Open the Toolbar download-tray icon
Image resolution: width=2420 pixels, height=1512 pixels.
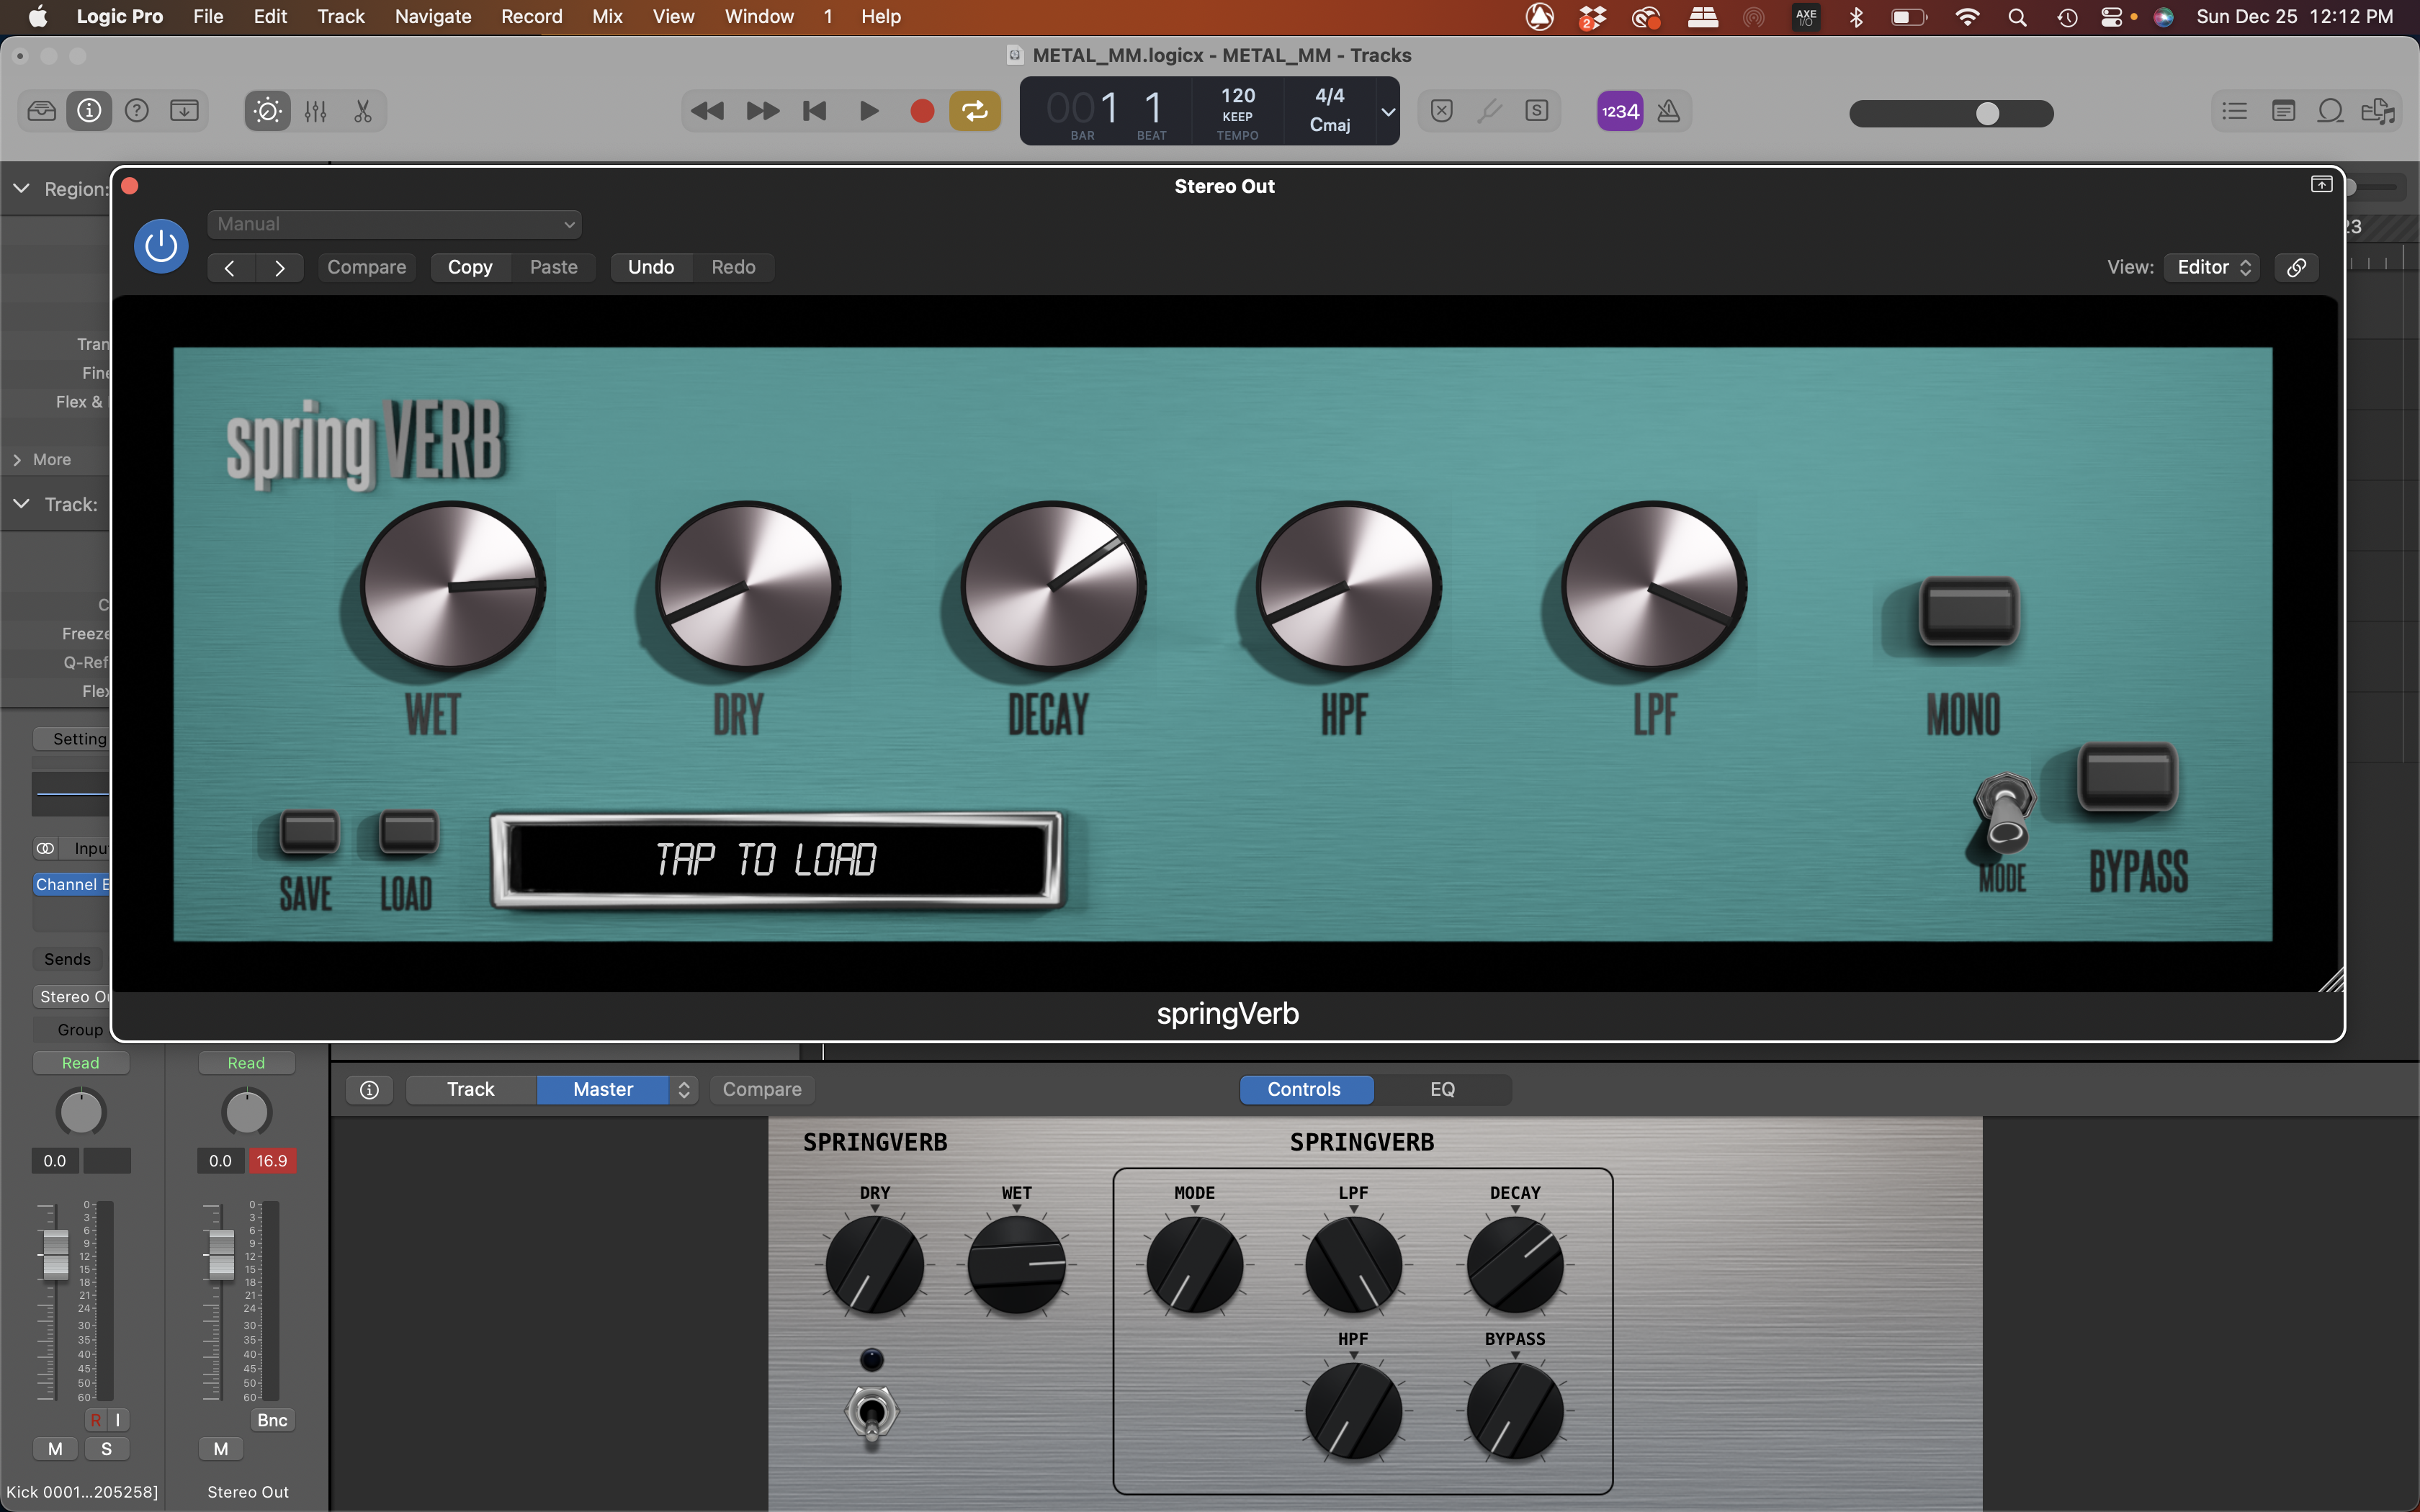point(184,111)
